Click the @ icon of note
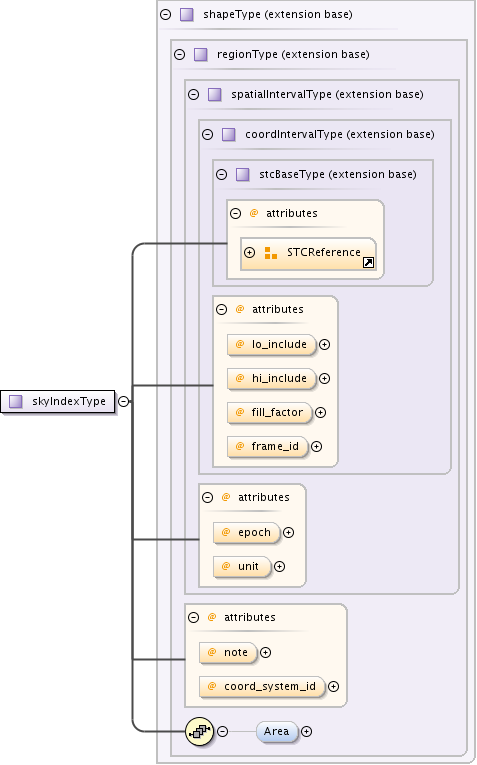This screenshot has width=477, height=765. pos(212,653)
